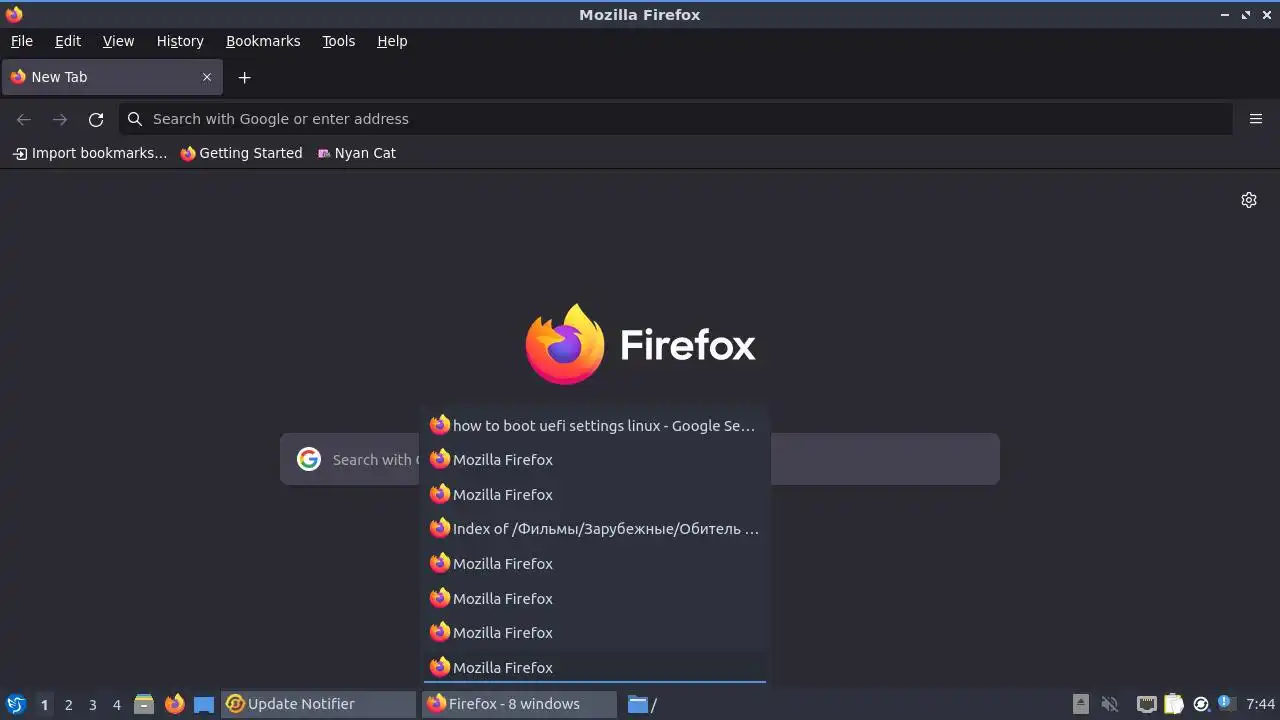Open the History menu
1280x720 pixels.
click(x=180, y=41)
